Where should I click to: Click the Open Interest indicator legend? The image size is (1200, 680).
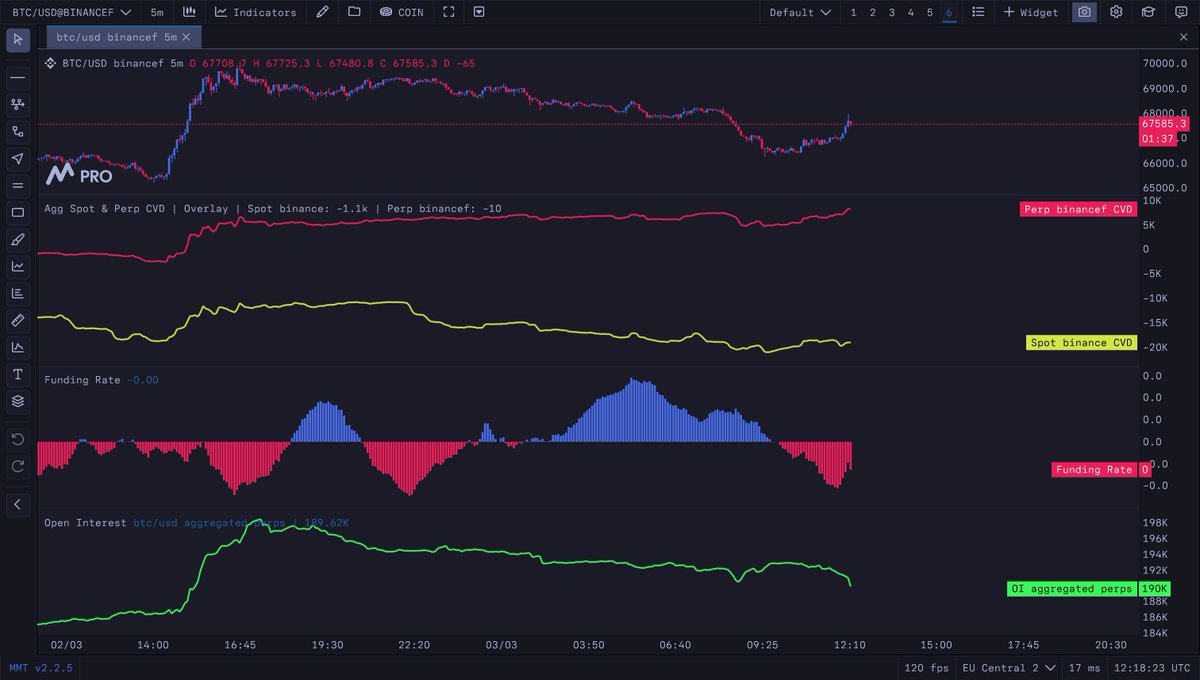(196, 522)
